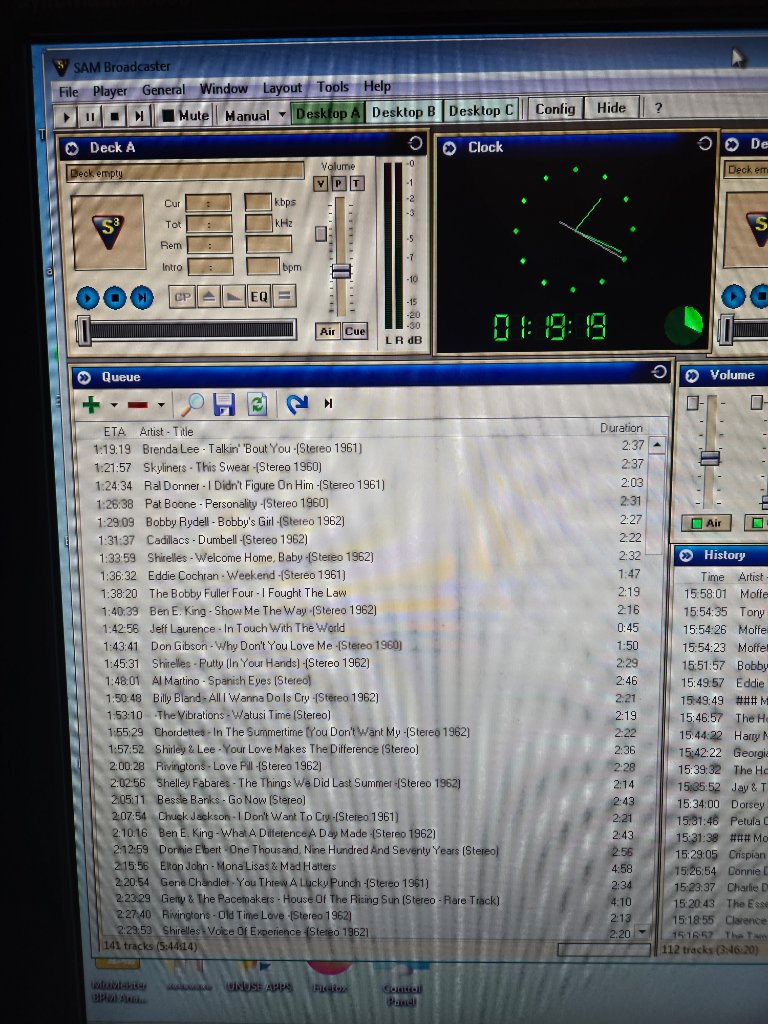Image resolution: width=768 pixels, height=1024 pixels.
Task: Toggle the Mute button in toolbar
Action: [185, 116]
